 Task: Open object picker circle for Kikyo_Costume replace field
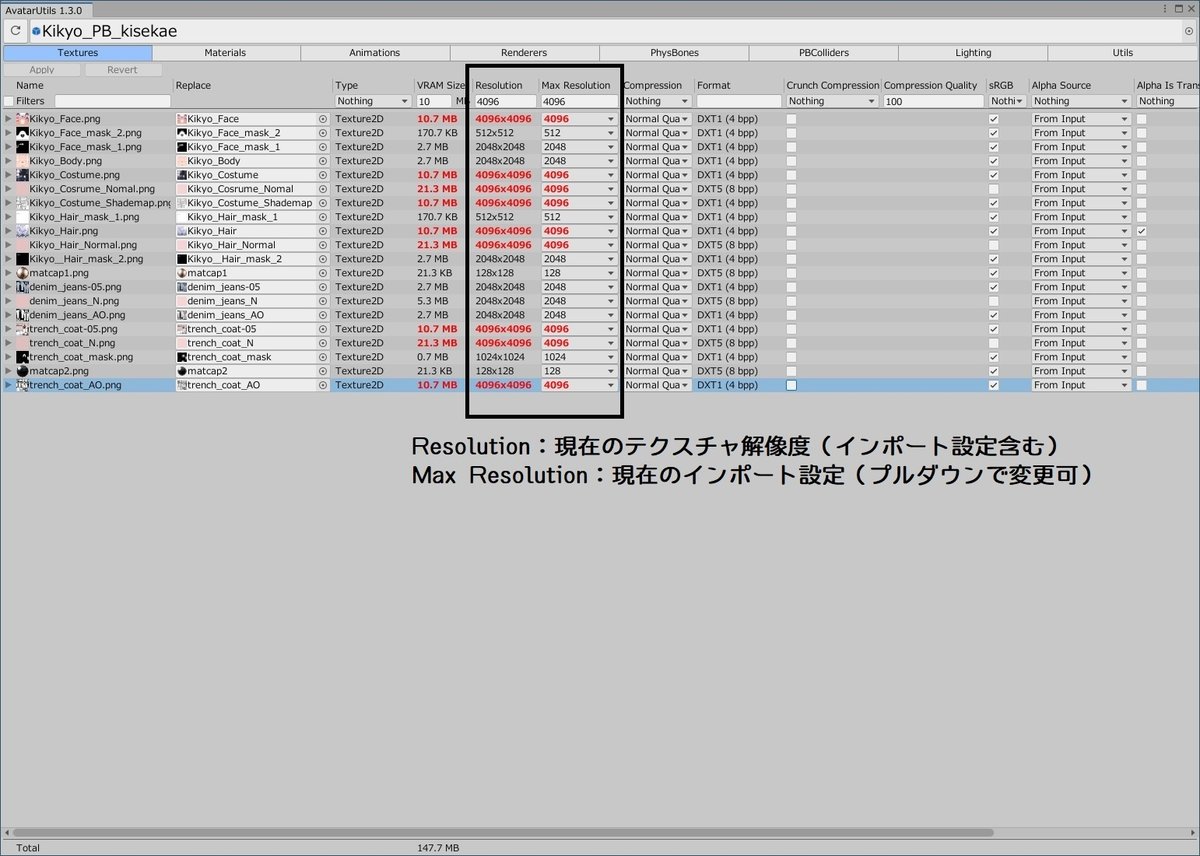322,174
